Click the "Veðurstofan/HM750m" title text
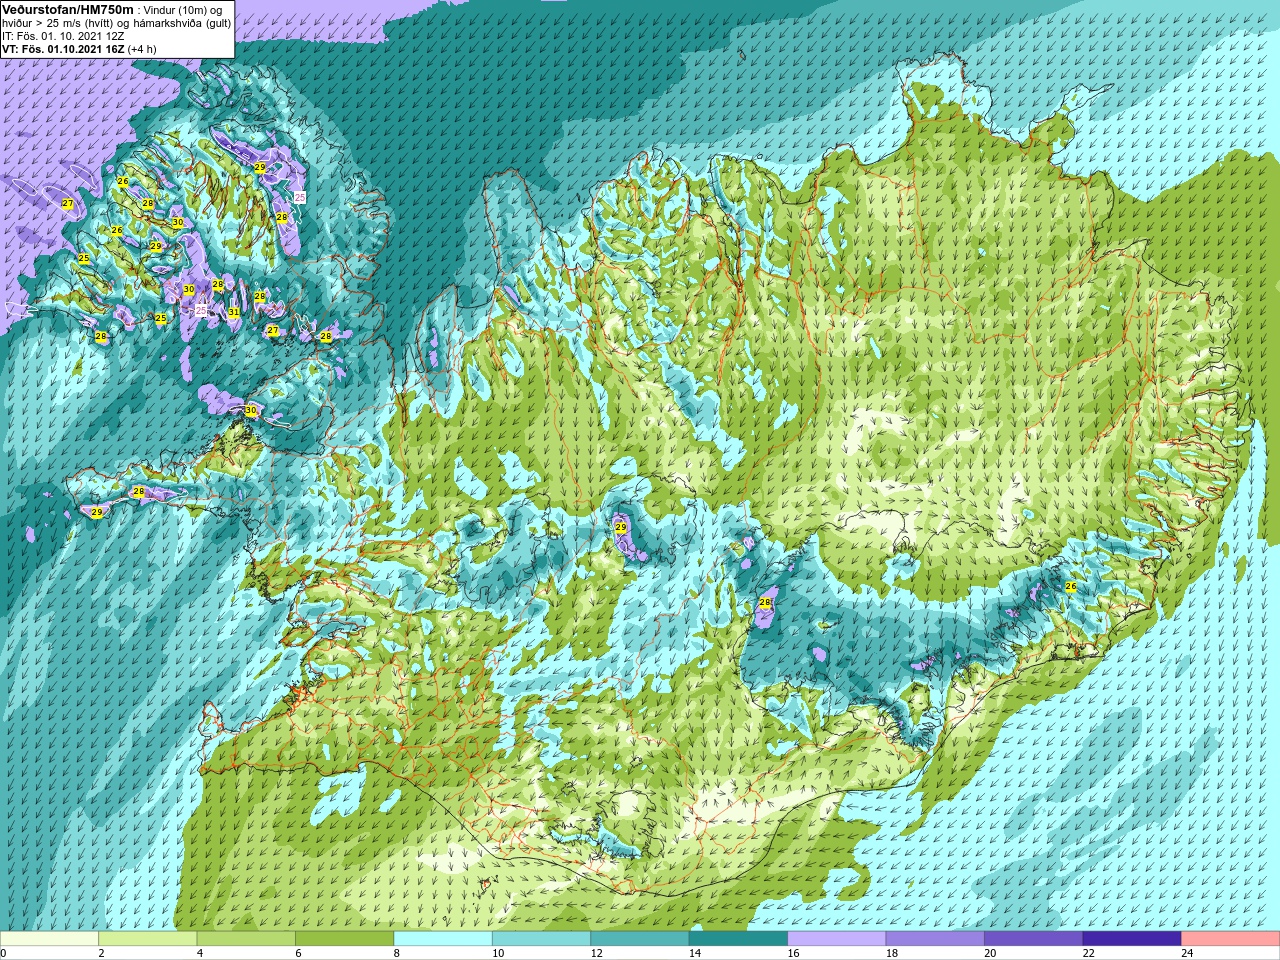The height and width of the screenshot is (960, 1280). pos(67,8)
